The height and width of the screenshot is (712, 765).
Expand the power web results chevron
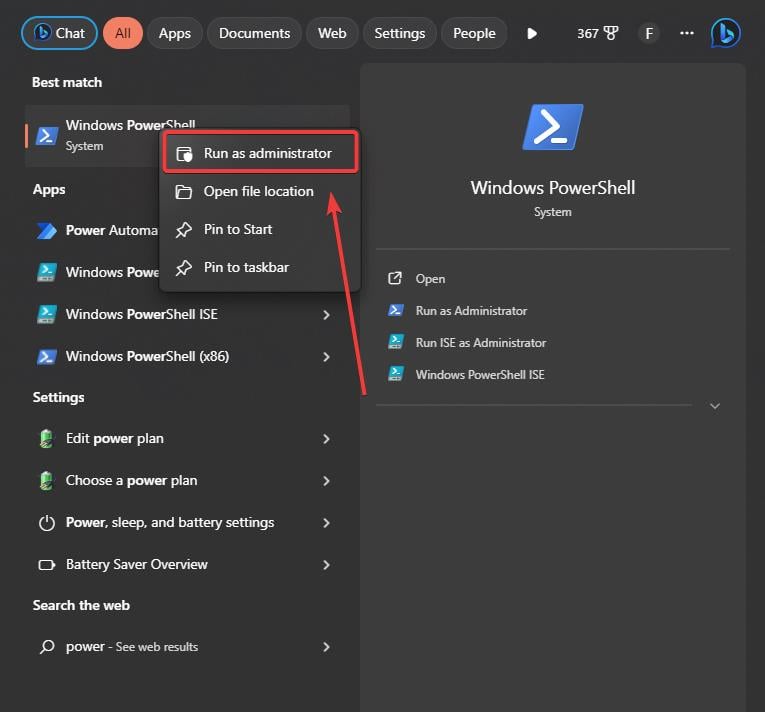click(326, 647)
